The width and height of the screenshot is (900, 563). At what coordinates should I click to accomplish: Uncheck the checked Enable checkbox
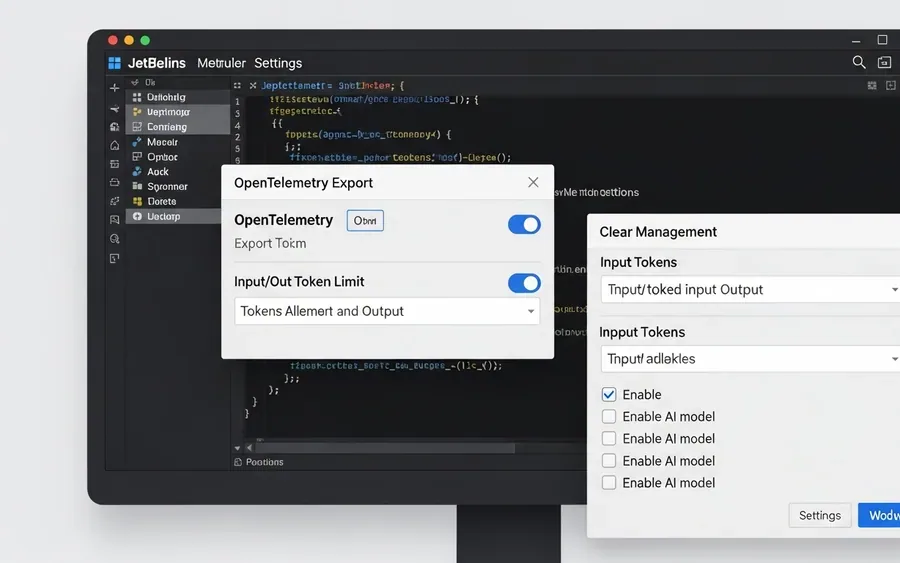tap(609, 394)
